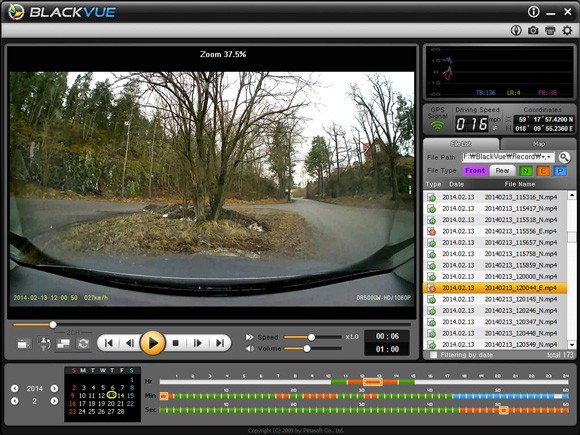Image resolution: width=580 pixels, height=435 pixels.
Task: Print using the printer icon
Action: pyautogui.click(x=550, y=30)
